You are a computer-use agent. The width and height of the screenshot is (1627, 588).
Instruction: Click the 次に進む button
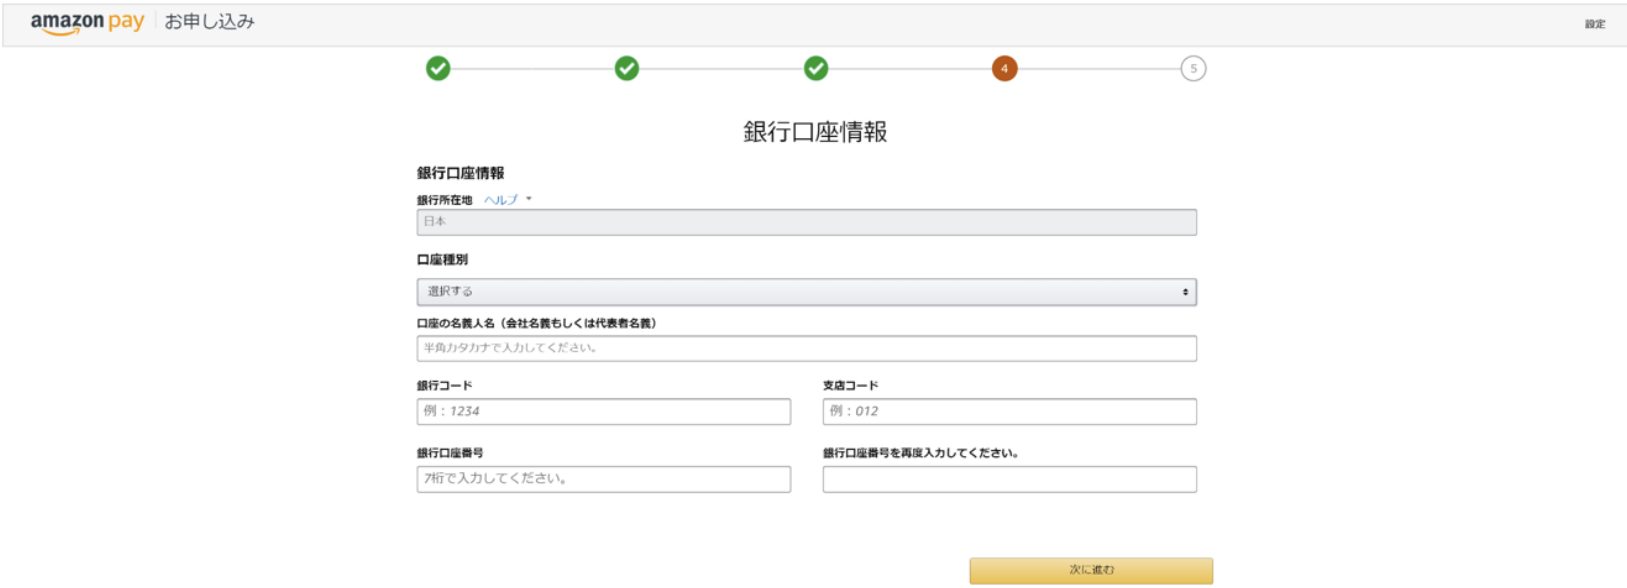tap(1091, 570)
